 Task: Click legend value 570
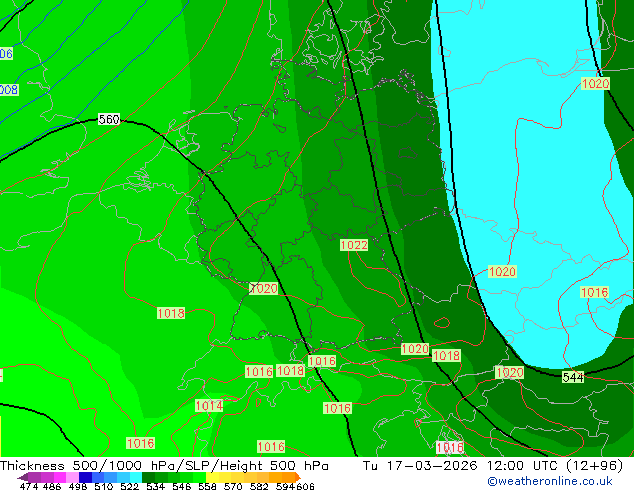coord(233,486)
